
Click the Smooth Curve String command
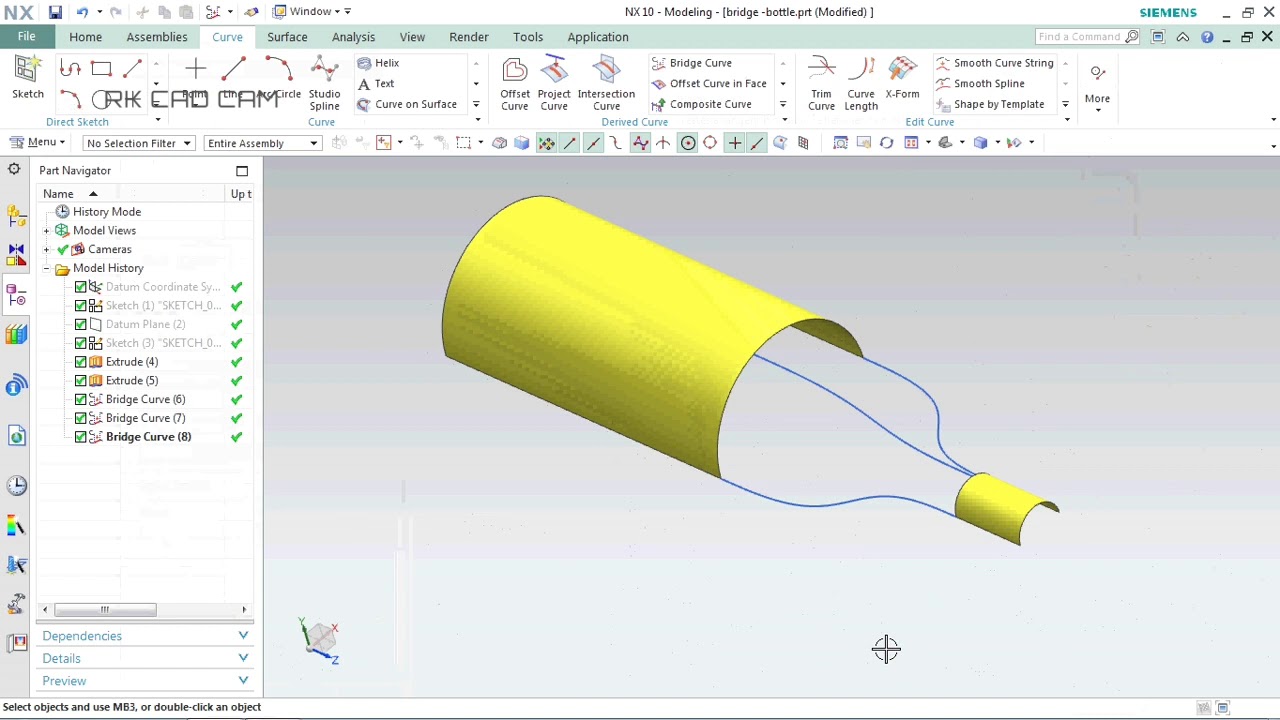tap(995, 63)
